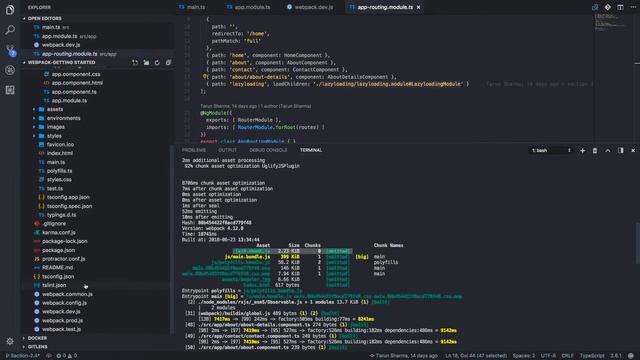The height and width of the screenshot is (360, 640).
Task: Click the New File icon in explorer header
Action: [135, 62]
